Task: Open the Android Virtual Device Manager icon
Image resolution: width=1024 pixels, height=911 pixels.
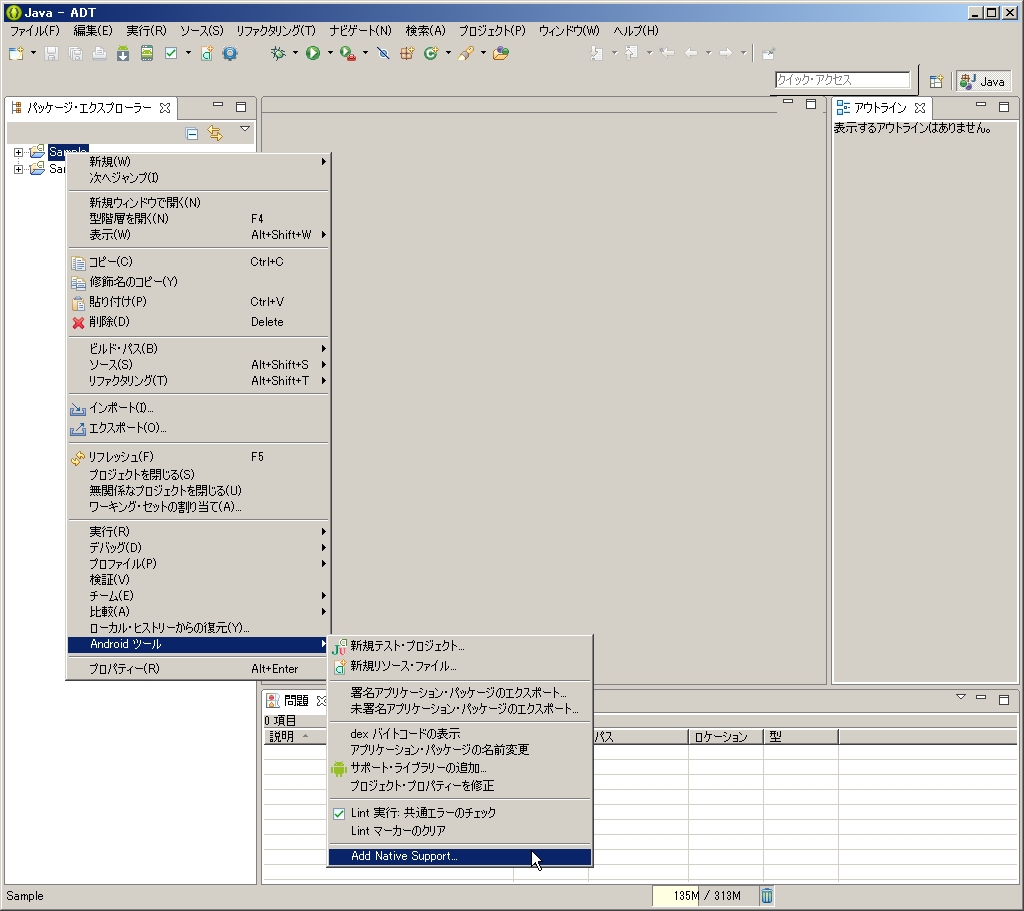Action: [x=147, y=54]
